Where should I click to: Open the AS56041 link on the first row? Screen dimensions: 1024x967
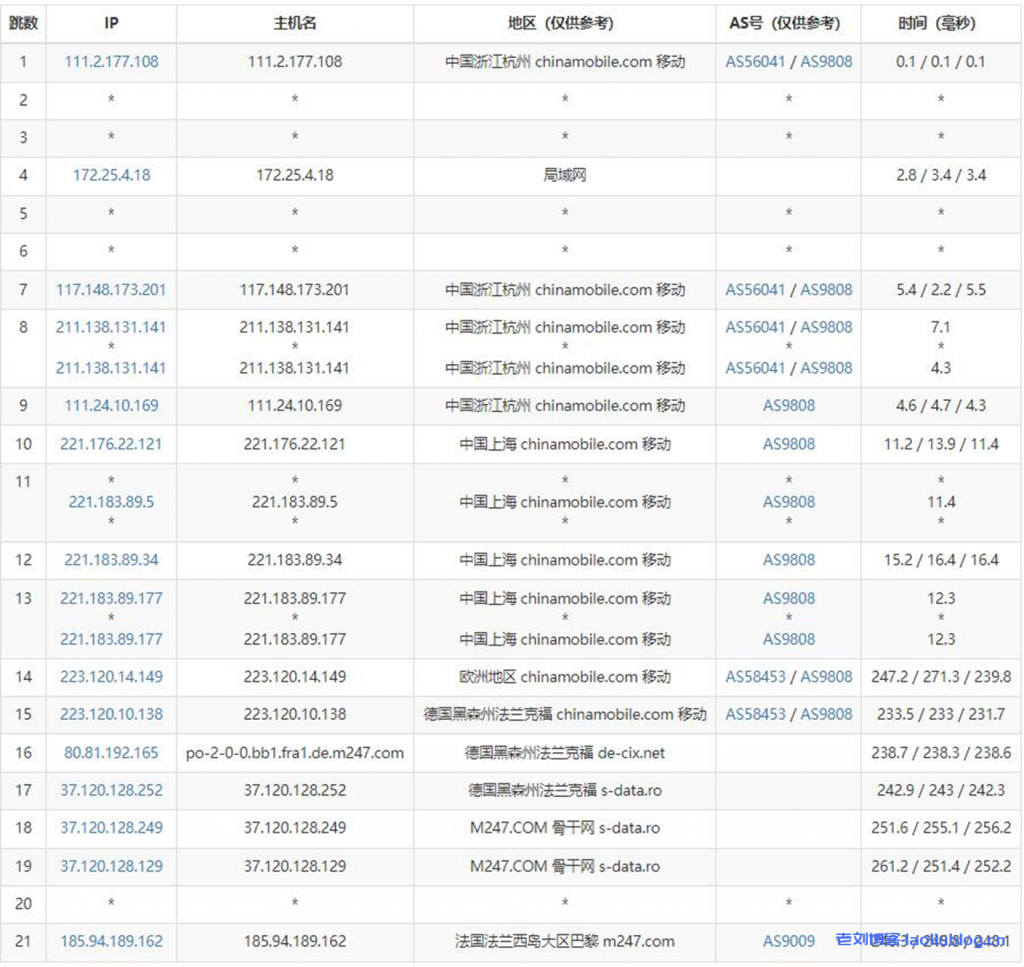click(756, 61)
